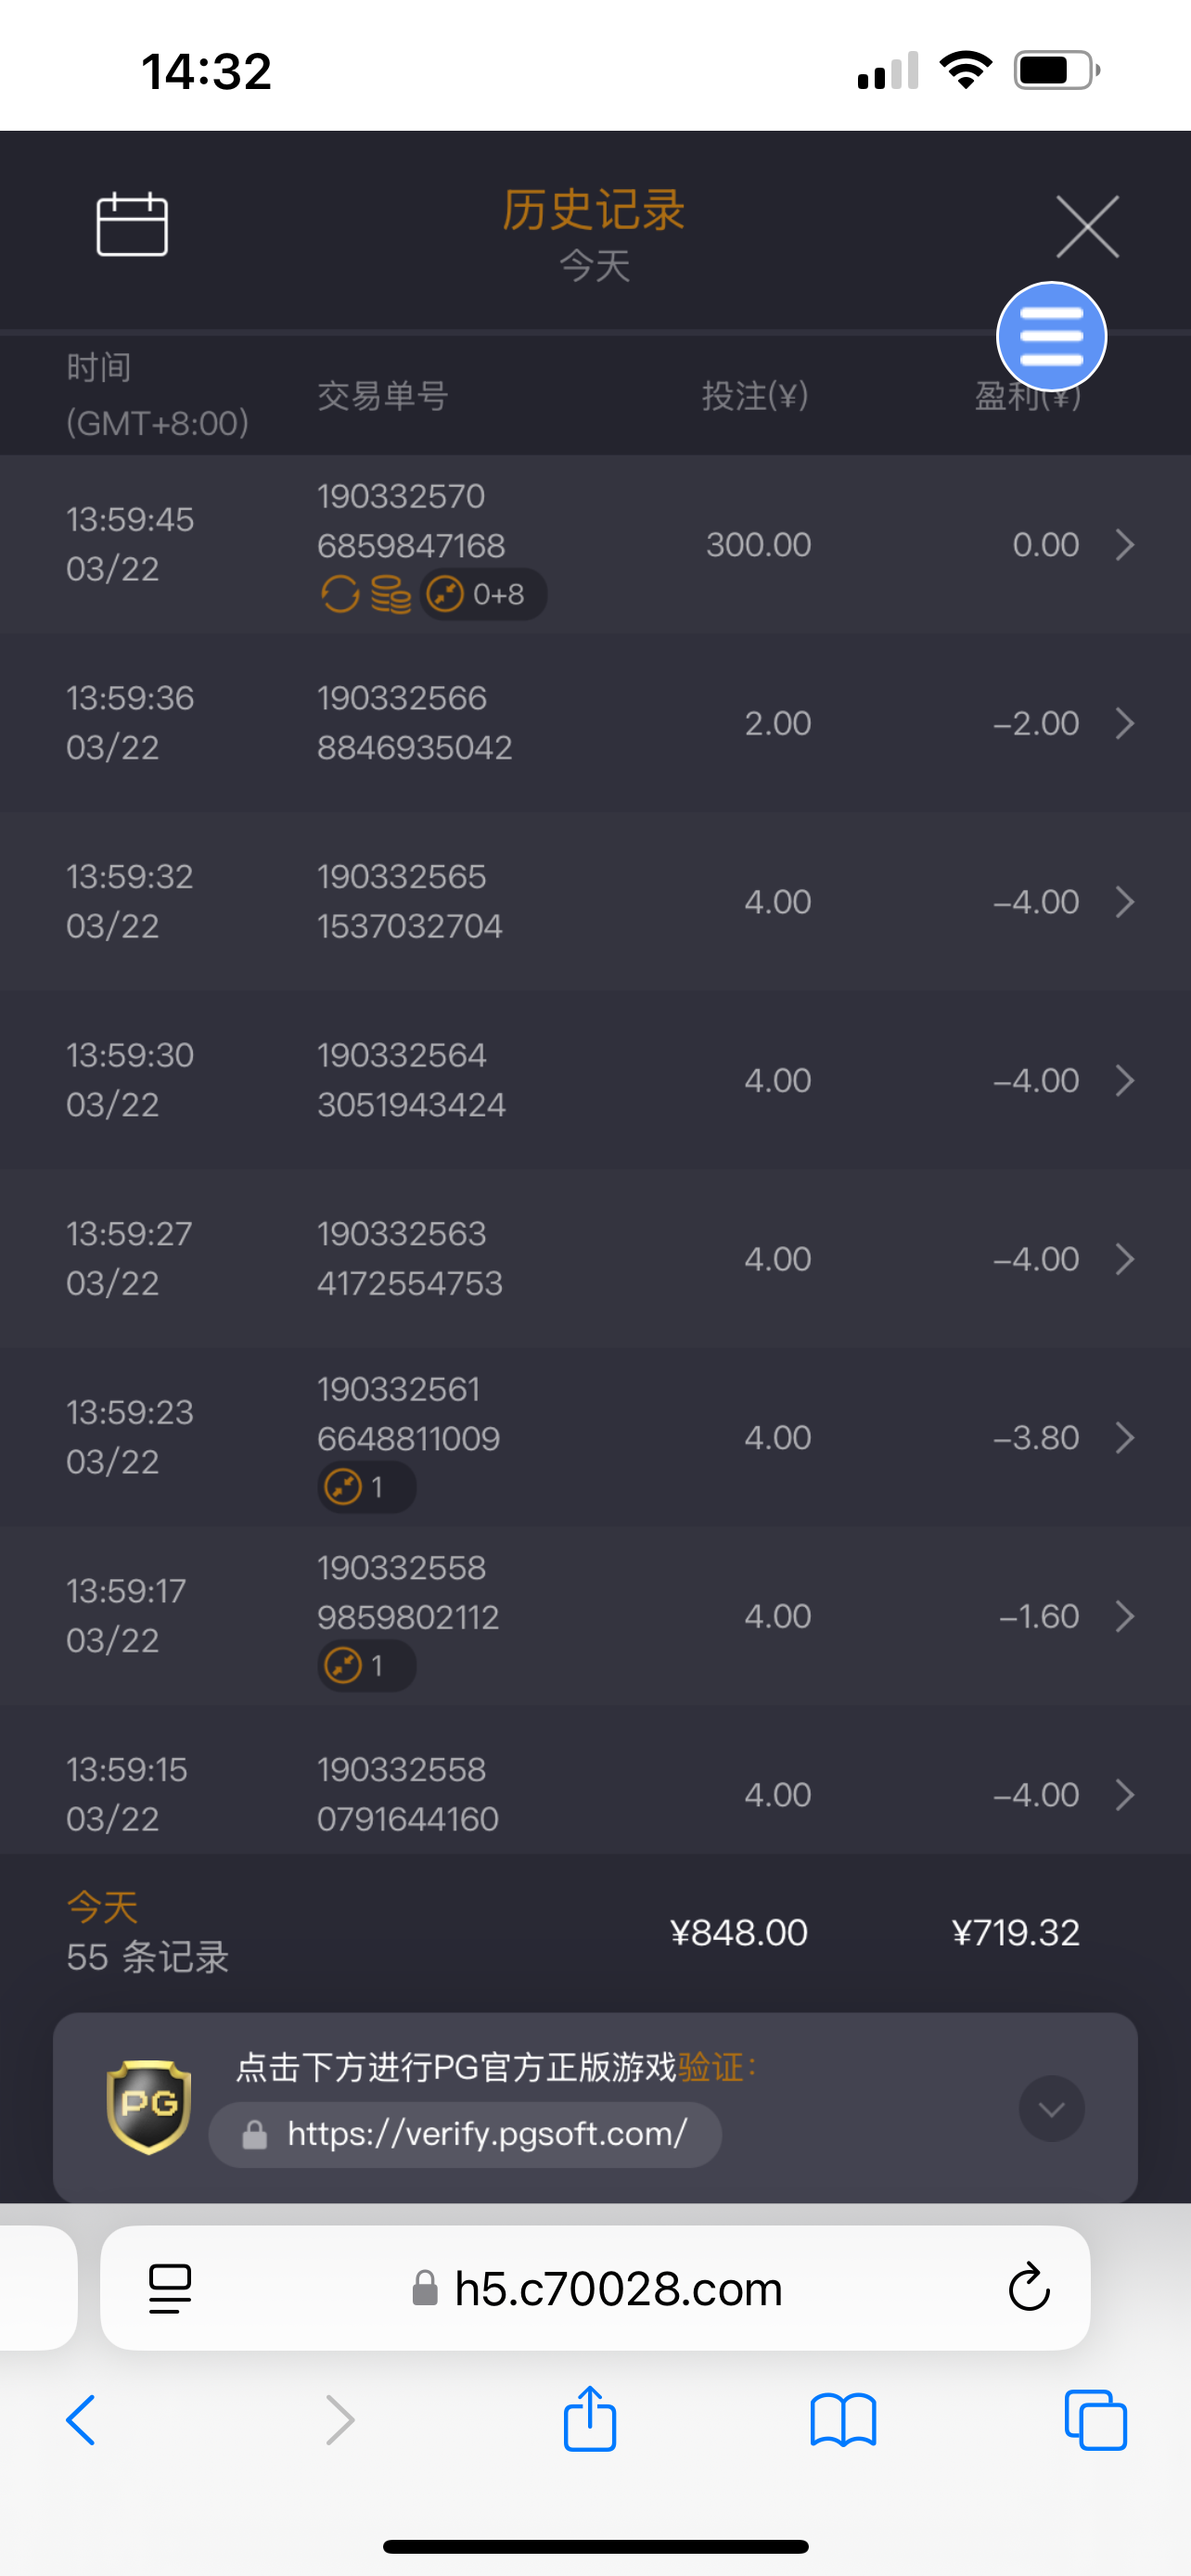Open the 13:59:15 transaction record

click(595, 1794)
